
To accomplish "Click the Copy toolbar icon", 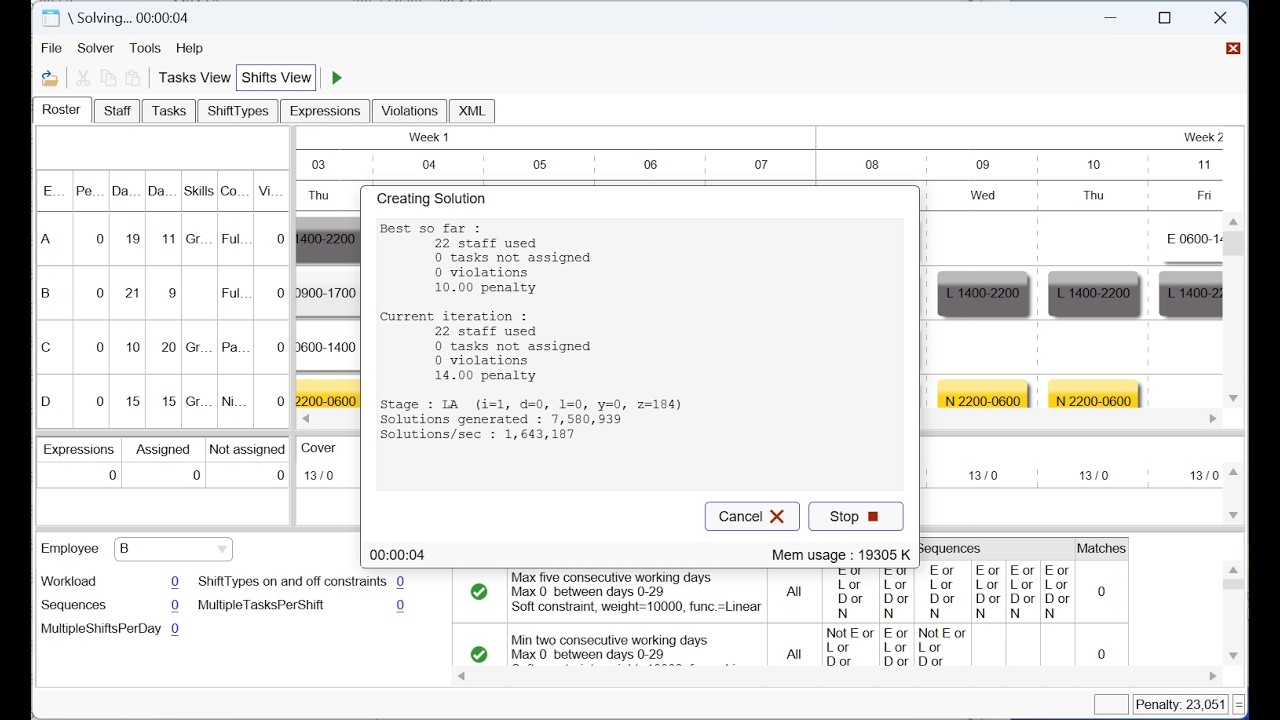I will (x=108, y=78).
